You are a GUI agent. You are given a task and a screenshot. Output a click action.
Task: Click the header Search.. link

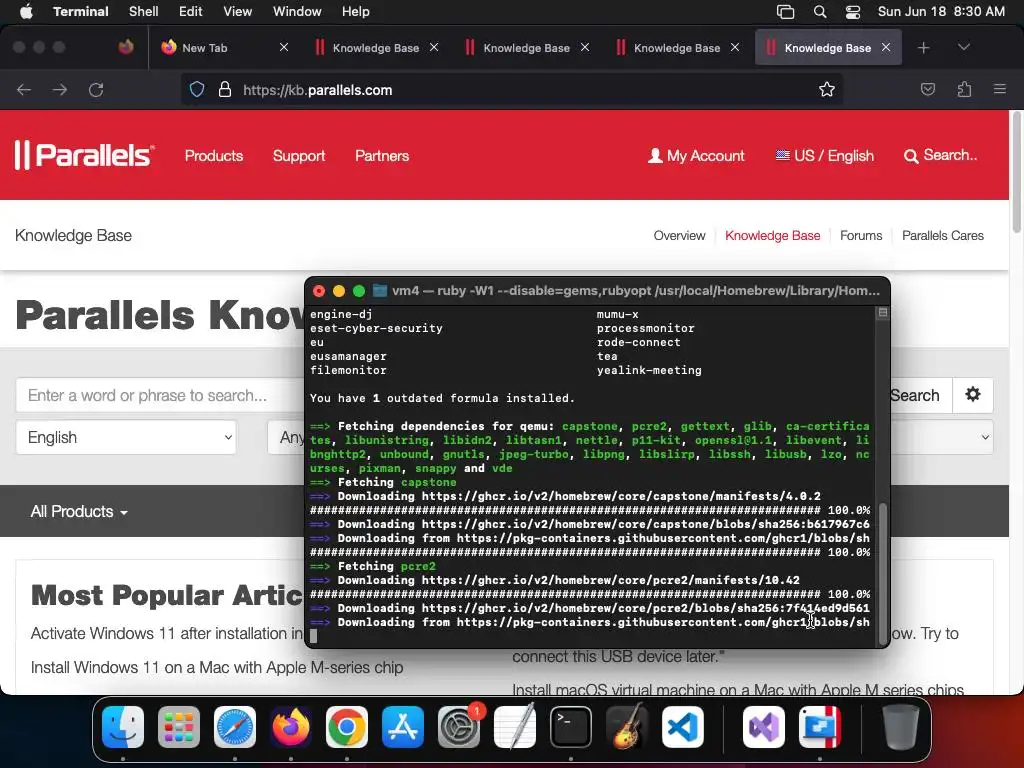coord(940,155)
